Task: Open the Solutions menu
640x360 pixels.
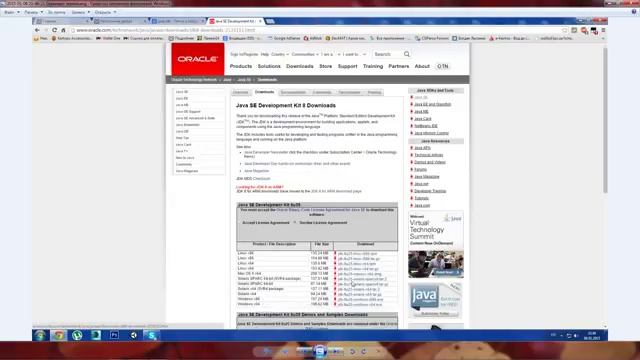Action: click(269, 66)
